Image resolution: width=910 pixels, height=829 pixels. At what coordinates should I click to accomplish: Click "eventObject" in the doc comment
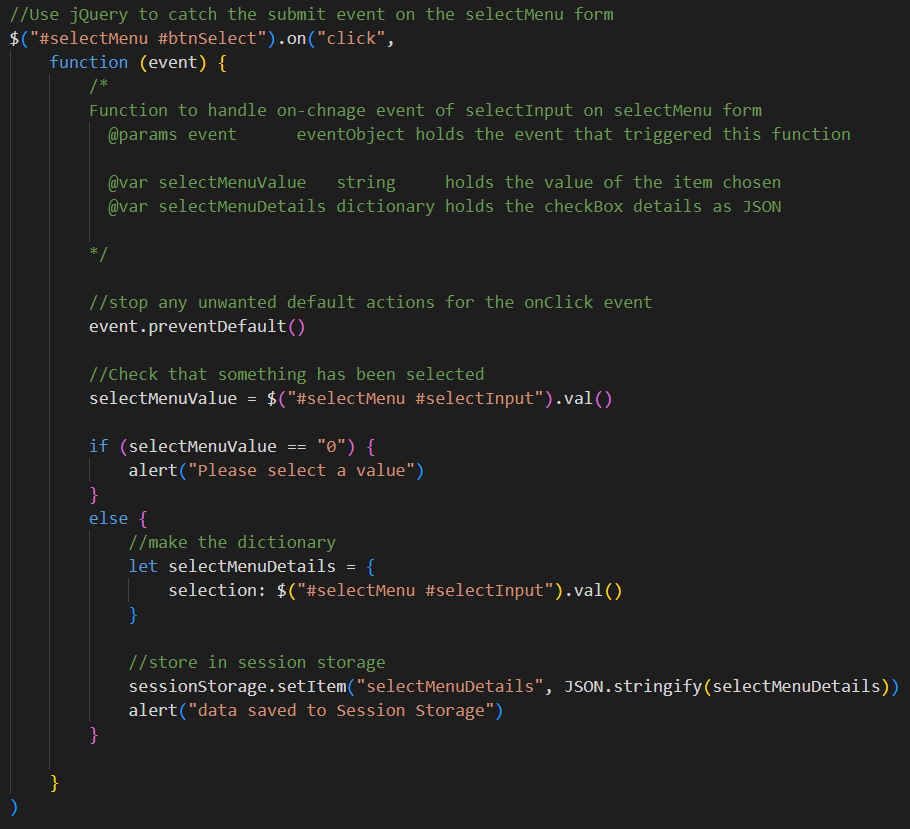pyautogui.click(x=351, y=135)
